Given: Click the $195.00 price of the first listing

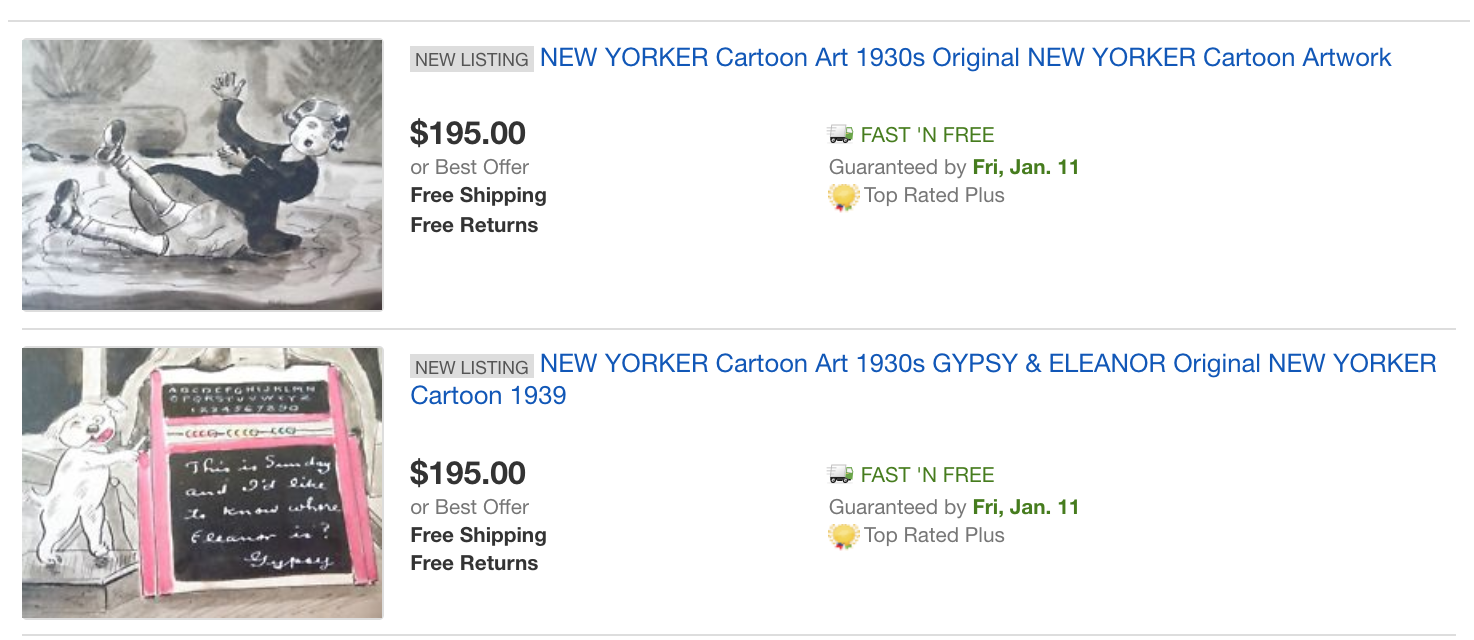Looking at the screenshot, I should click(468, 133).
